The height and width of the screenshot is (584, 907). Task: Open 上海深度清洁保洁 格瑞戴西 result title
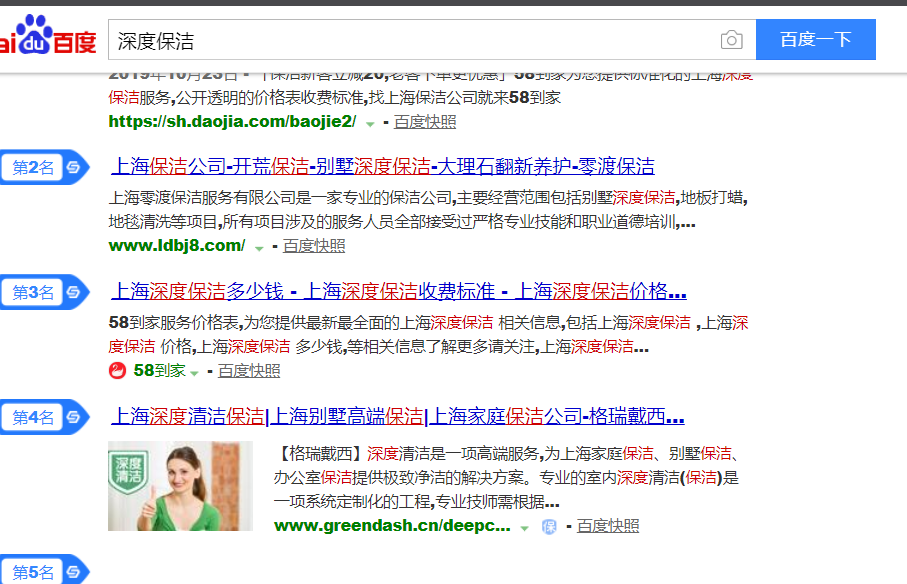[397, 416]
